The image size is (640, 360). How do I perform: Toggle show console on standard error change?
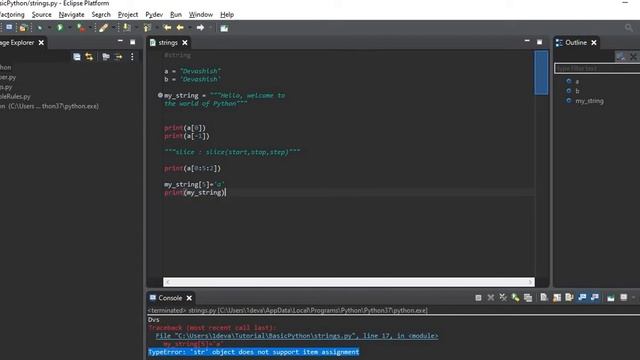pyautogui.click(x=595, y=298)
